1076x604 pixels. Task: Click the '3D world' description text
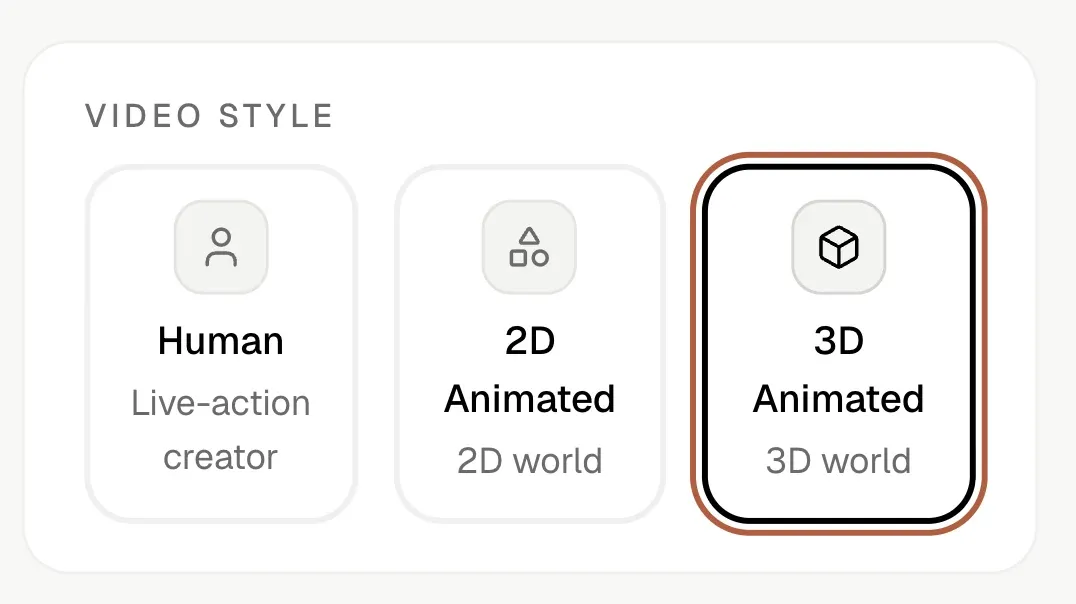tap(839, 461)
